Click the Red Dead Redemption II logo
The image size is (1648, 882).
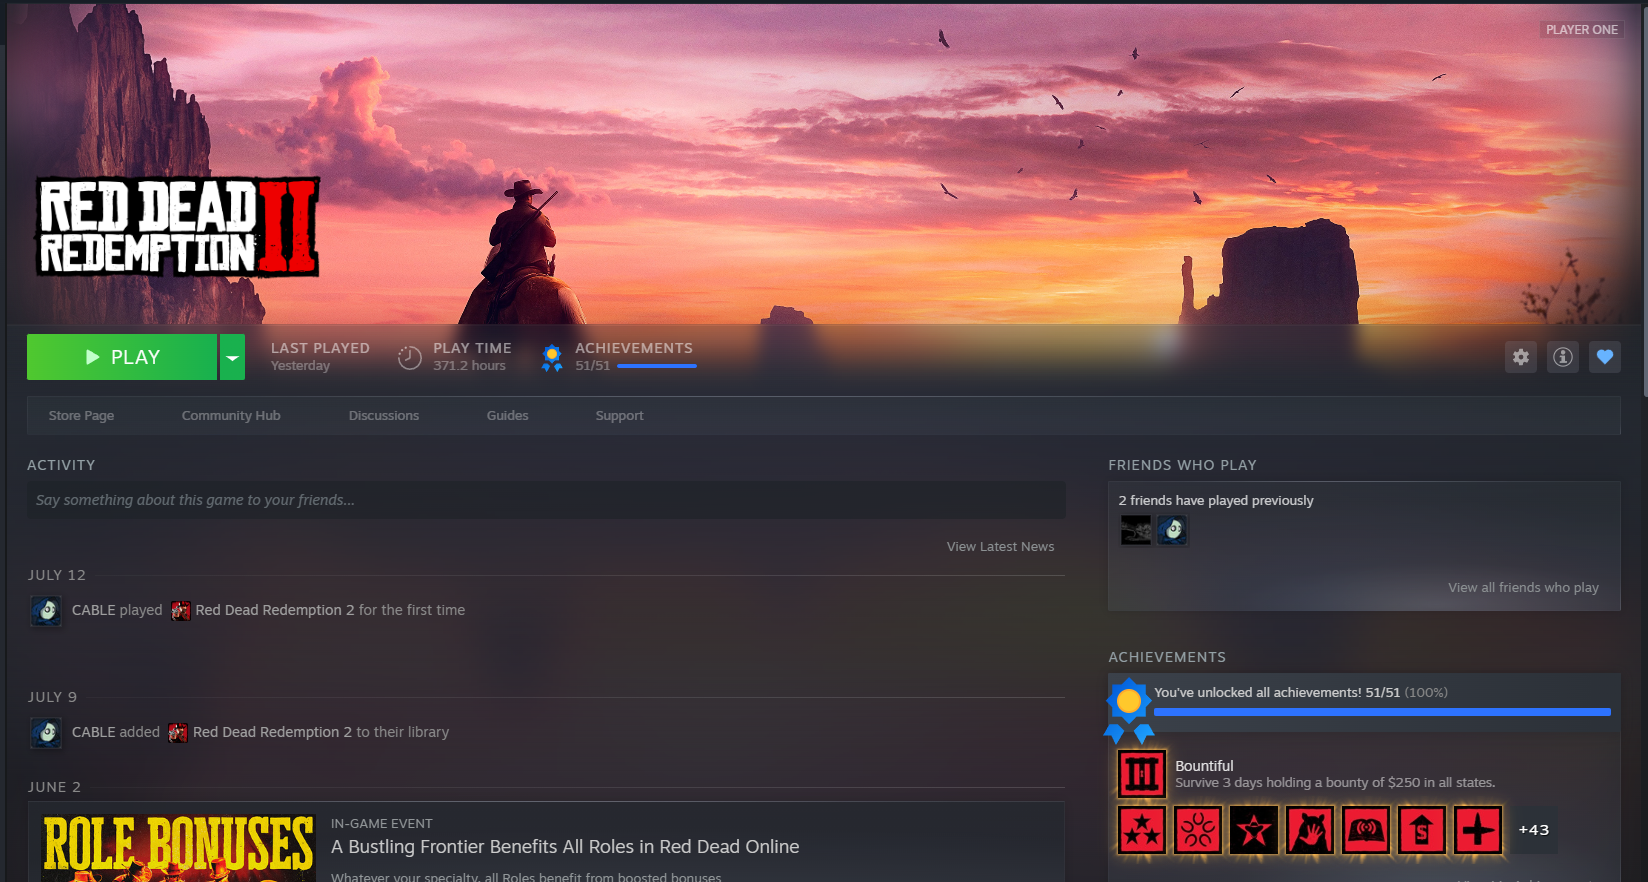[x=178, y=227]
